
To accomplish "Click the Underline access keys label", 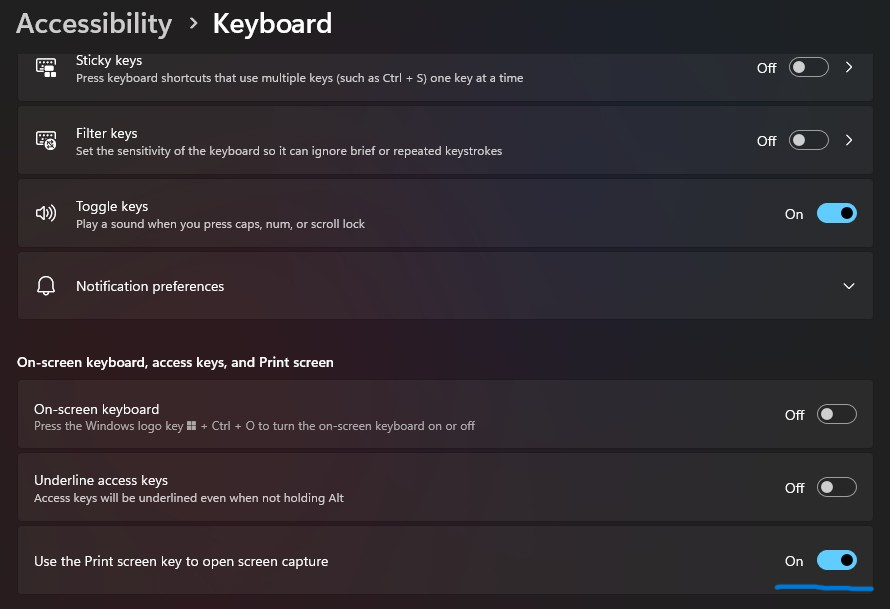I will [x=101, y=480].
